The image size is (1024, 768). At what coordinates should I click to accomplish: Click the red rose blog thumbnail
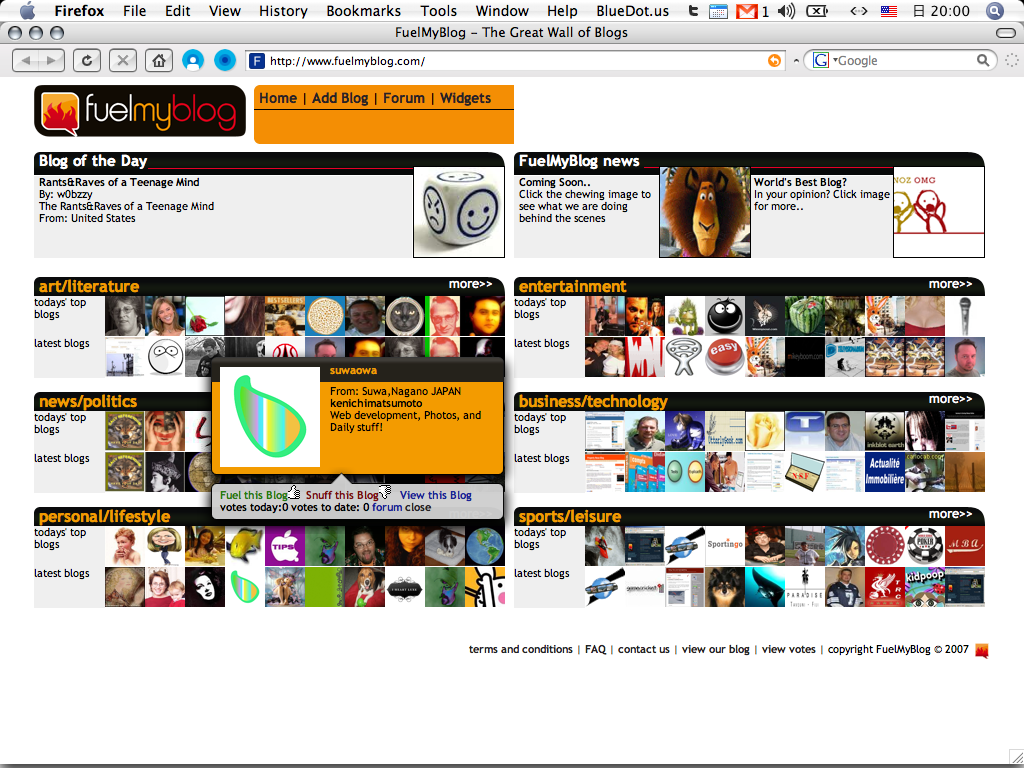point(204,316)
